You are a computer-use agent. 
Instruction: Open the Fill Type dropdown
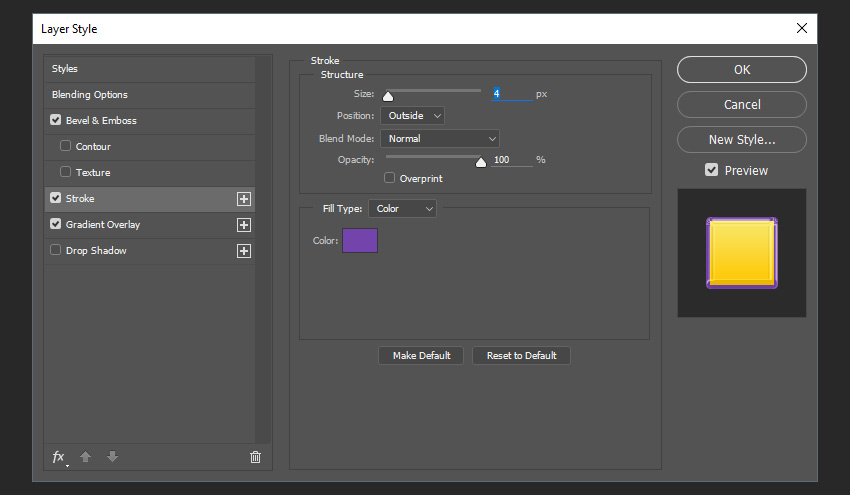pyautogui.click(x=402, y=209)
